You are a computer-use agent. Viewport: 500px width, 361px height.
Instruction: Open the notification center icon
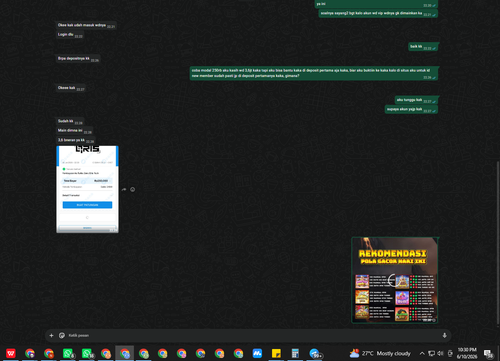pos(489,354)
